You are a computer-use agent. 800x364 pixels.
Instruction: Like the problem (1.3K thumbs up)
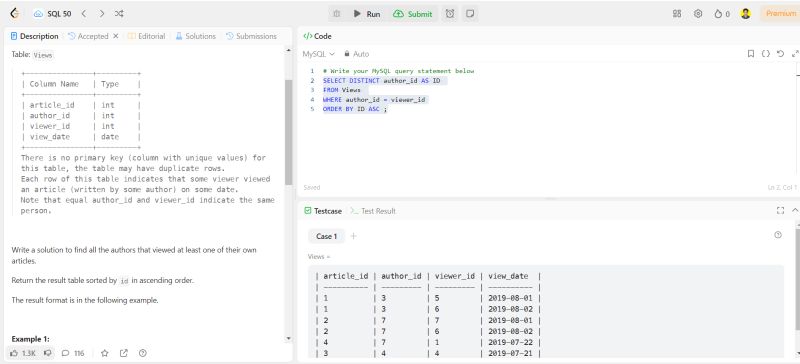[22, 353]
